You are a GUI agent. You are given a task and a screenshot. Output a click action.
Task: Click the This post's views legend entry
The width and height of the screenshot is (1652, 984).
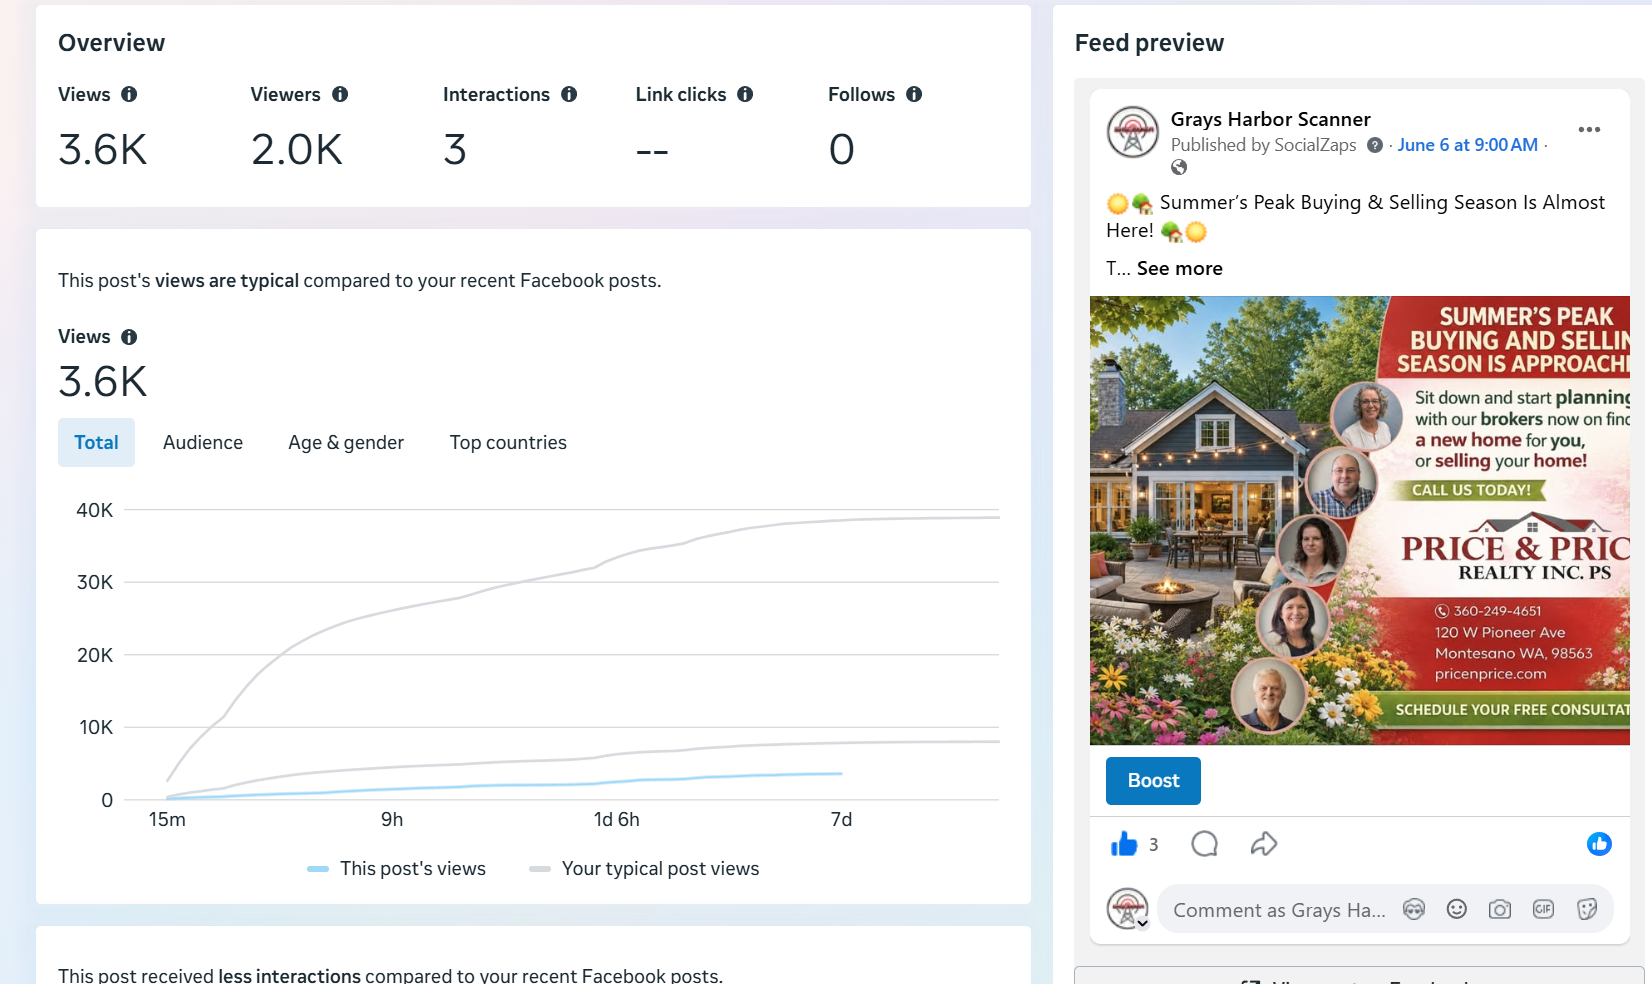[396, 869]
